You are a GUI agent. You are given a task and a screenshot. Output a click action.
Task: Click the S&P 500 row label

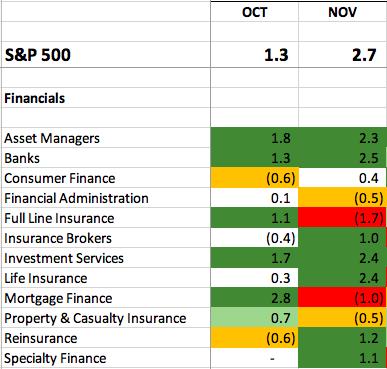pos(38,55)
